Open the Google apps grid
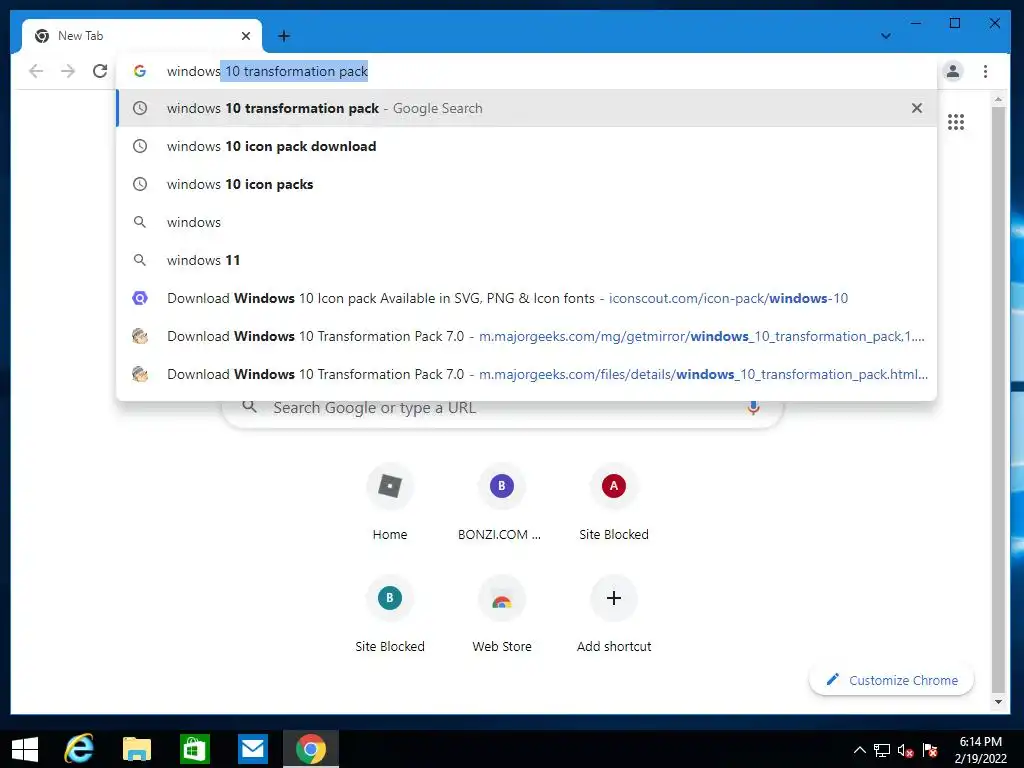1024x768 pixels. click(955, 121)
